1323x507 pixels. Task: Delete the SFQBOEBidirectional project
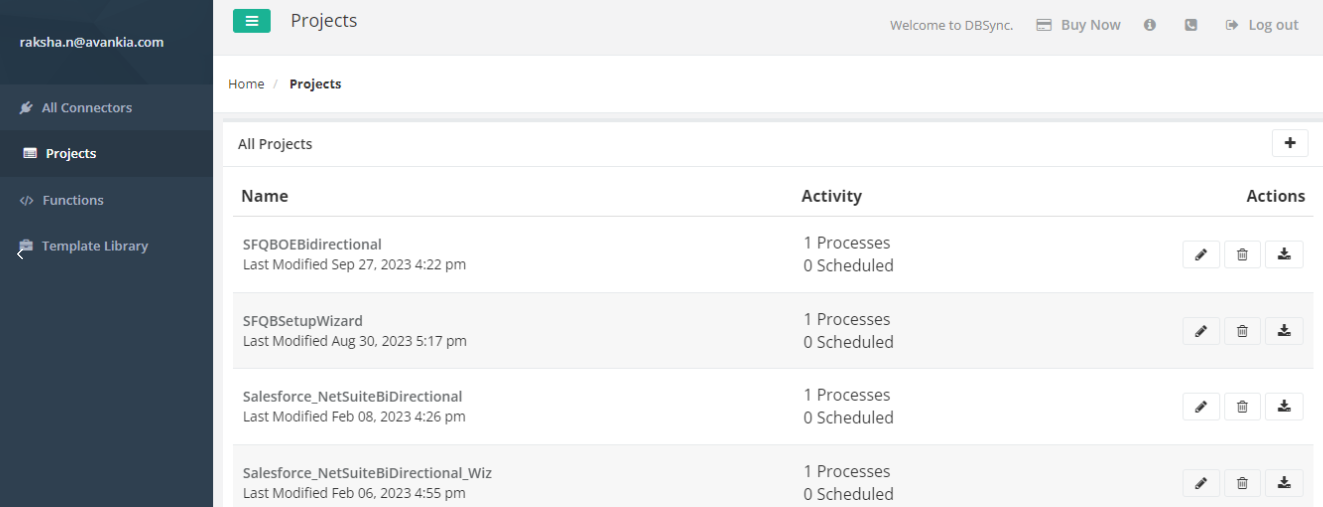pos(1242,255)
